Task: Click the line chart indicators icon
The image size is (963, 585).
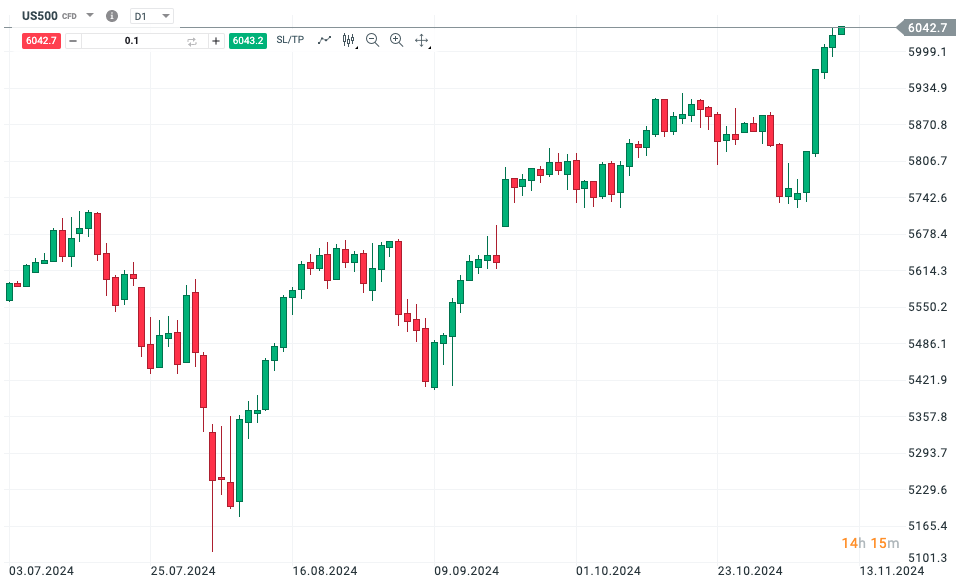Action: coord(324,40)
